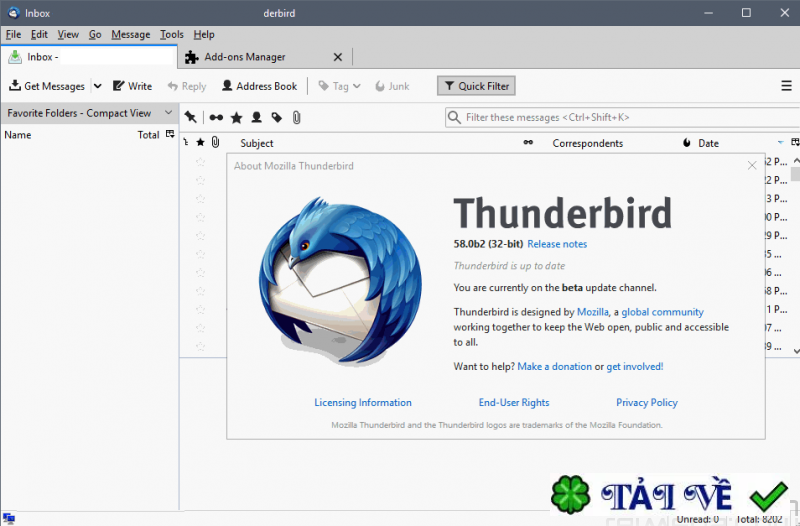Open the global community link
This screenshot has height=526, width=800.
point(662,312)
